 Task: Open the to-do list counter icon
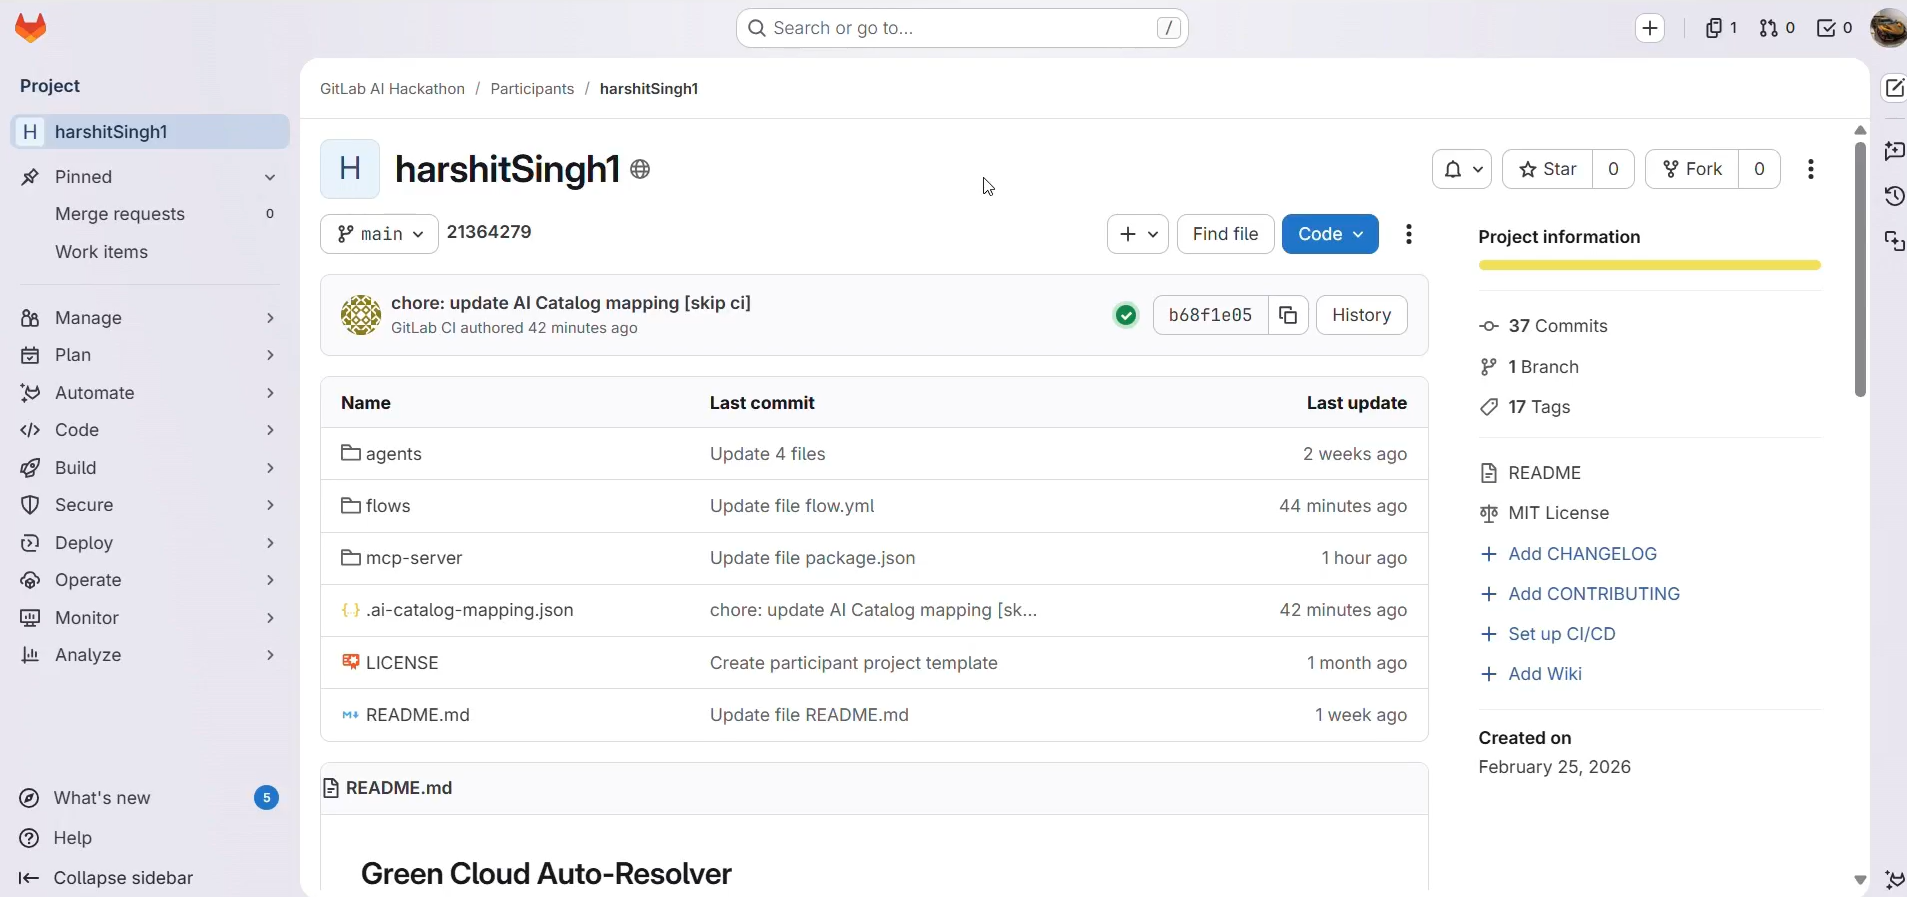1835,28
